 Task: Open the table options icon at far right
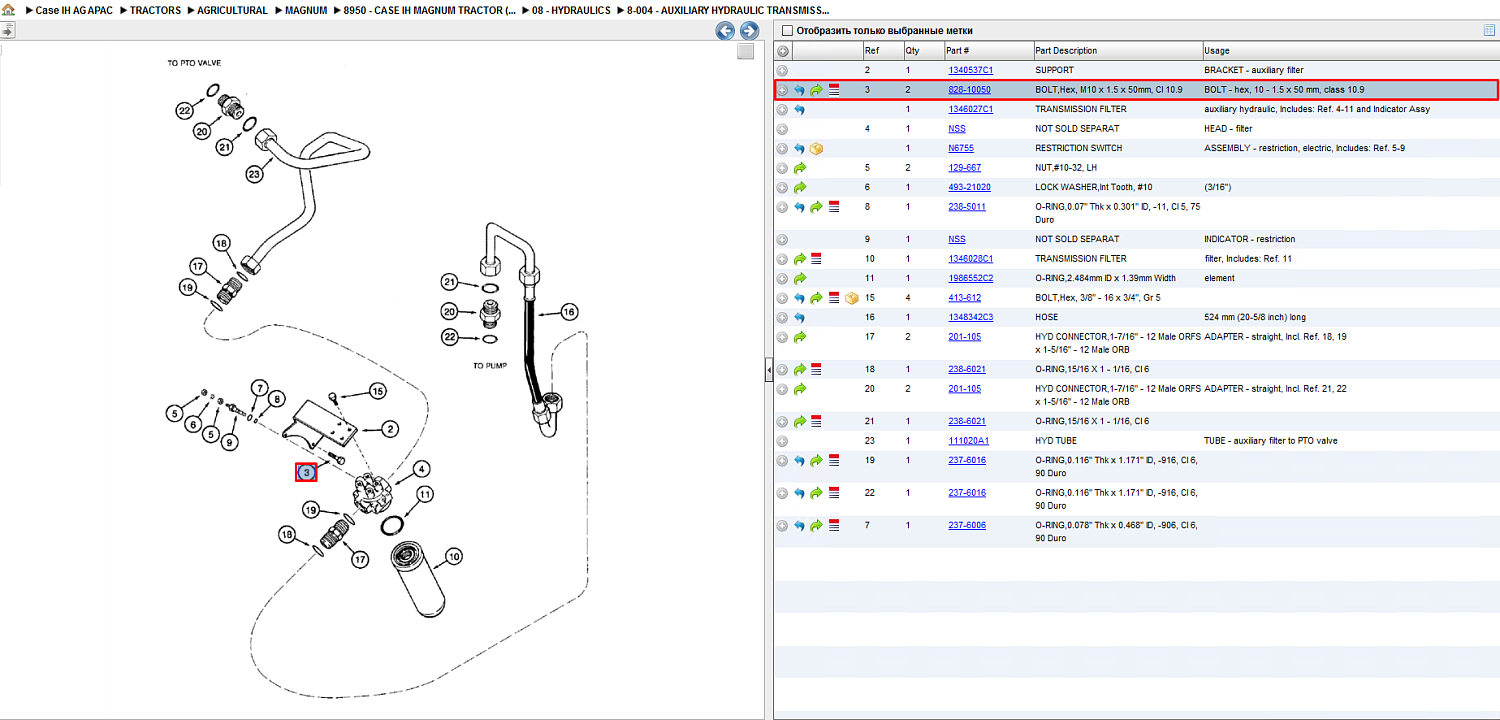tap(1488, 31)
